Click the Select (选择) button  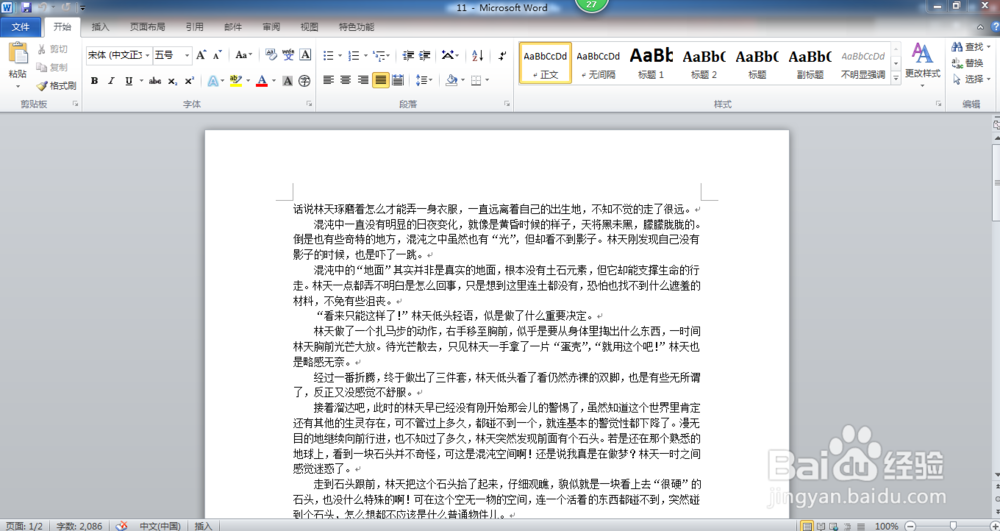click(x=970, y=79)
